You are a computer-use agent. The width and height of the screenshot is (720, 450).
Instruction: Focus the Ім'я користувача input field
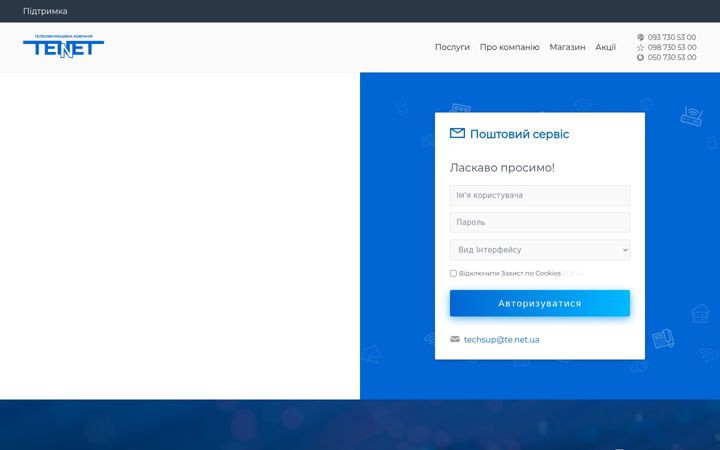coord(540,195)
